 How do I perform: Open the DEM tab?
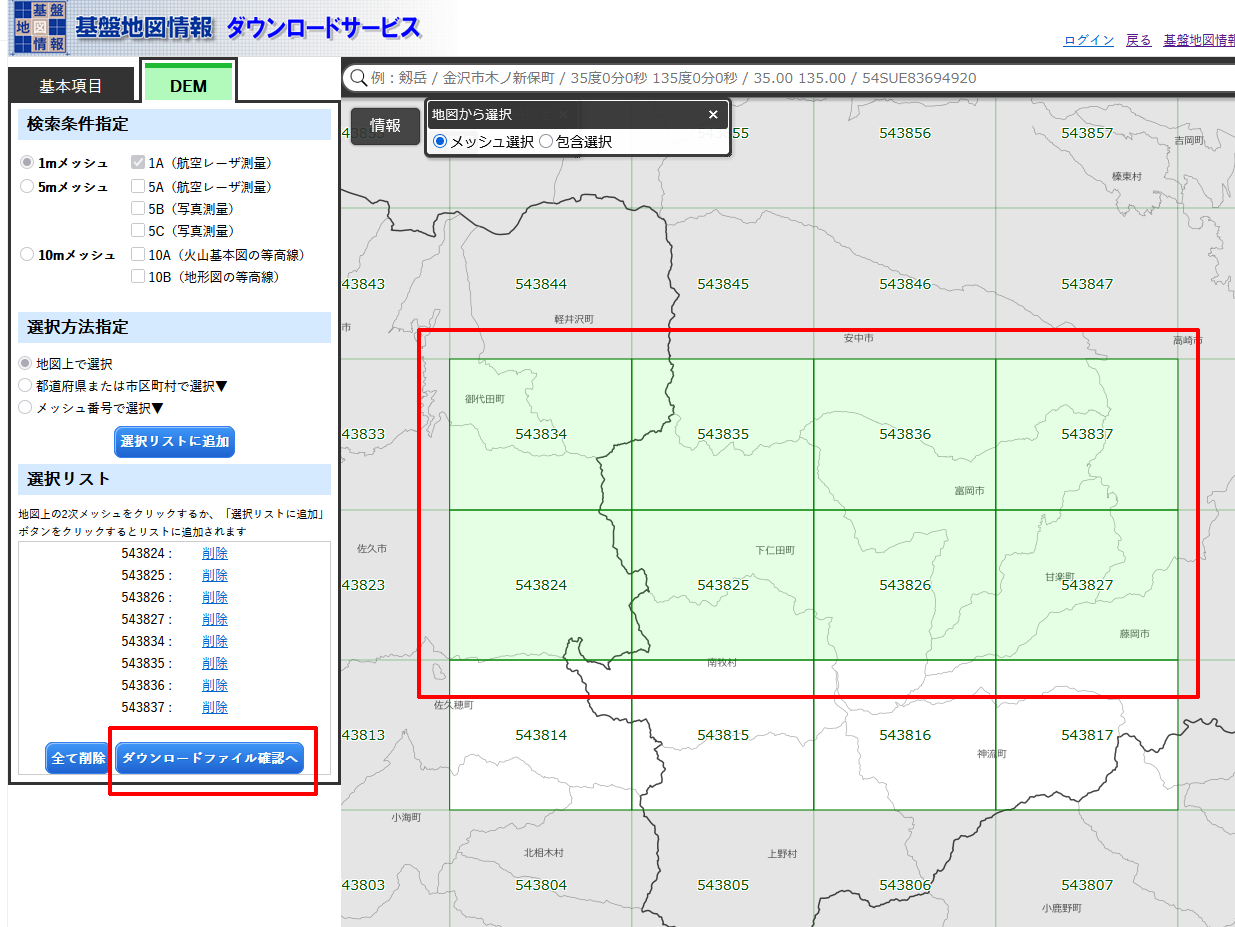pyautogui.click(x=188, y=86)
